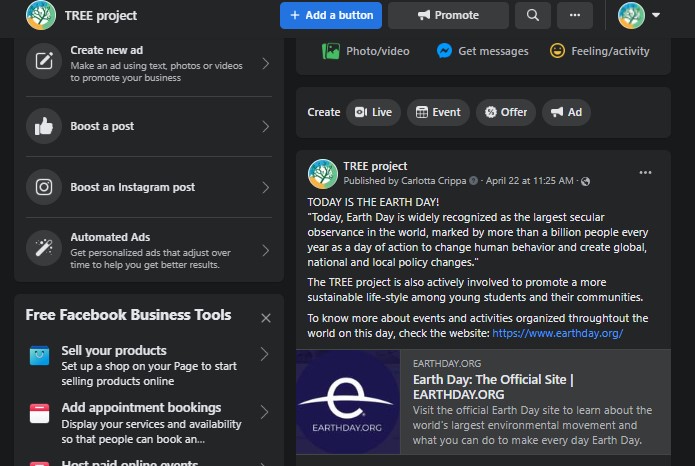
Task: Click the Boost an Instagram post label
Action: click(x=133, y=187)
